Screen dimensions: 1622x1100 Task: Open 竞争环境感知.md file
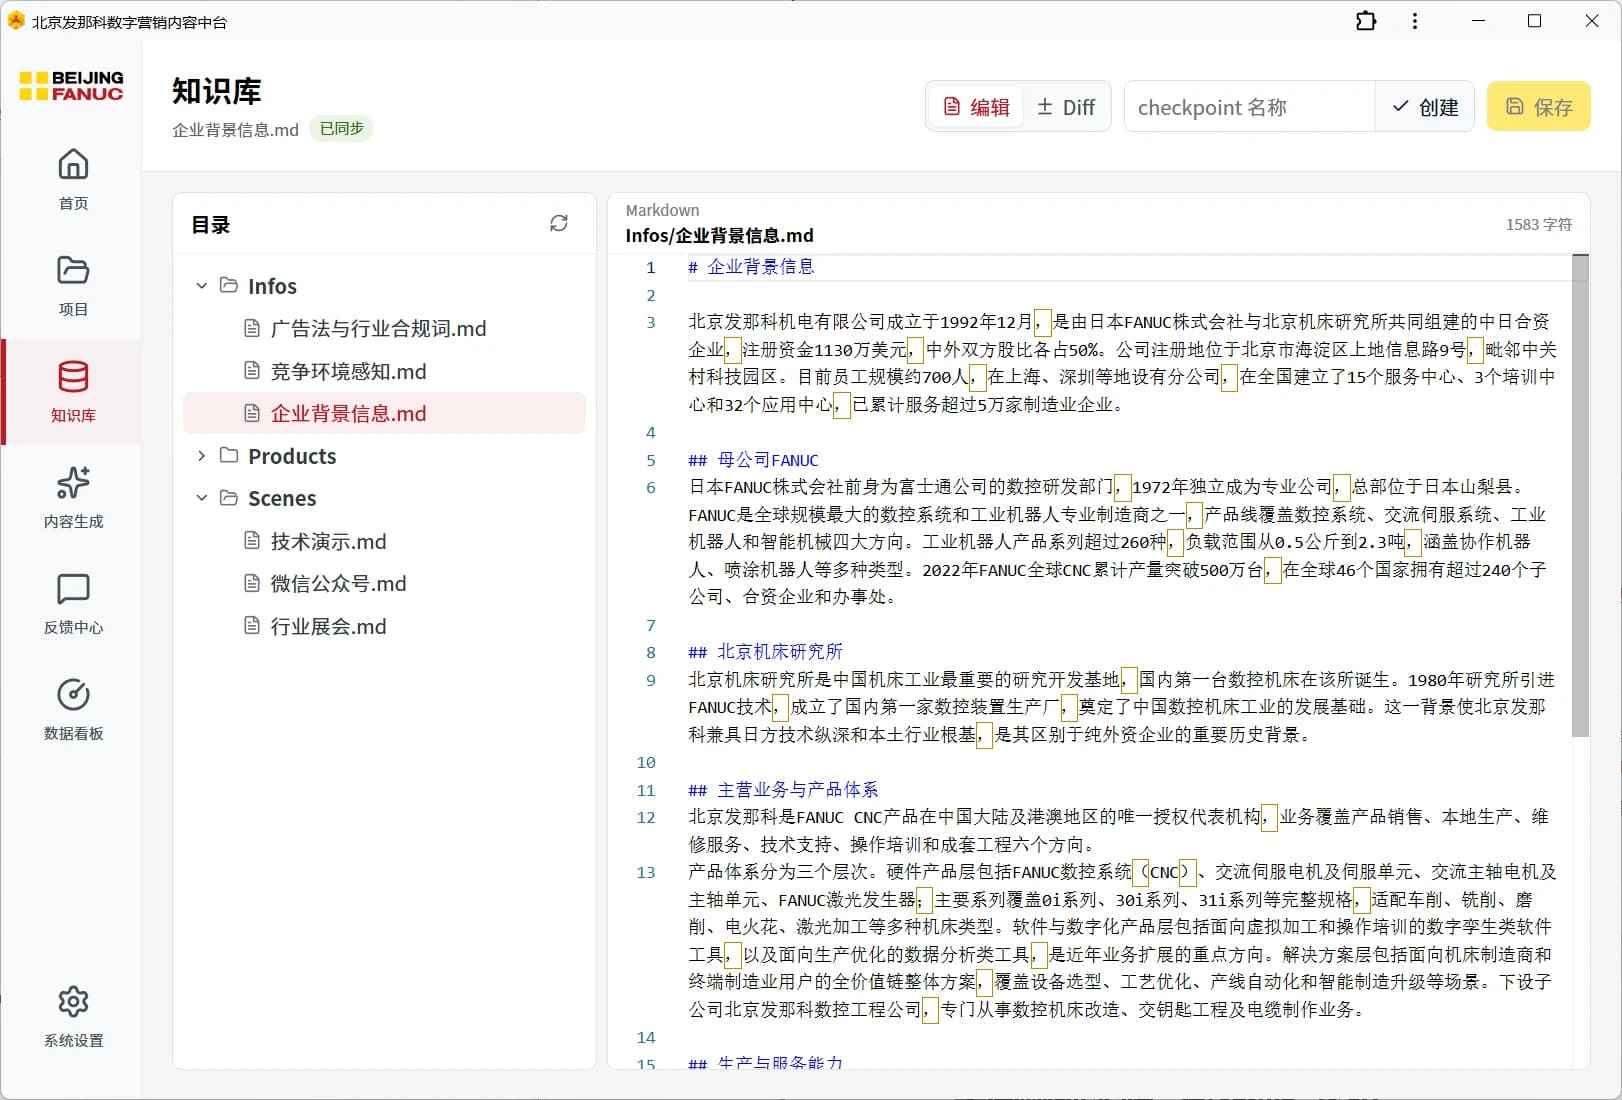click(384, 371)
